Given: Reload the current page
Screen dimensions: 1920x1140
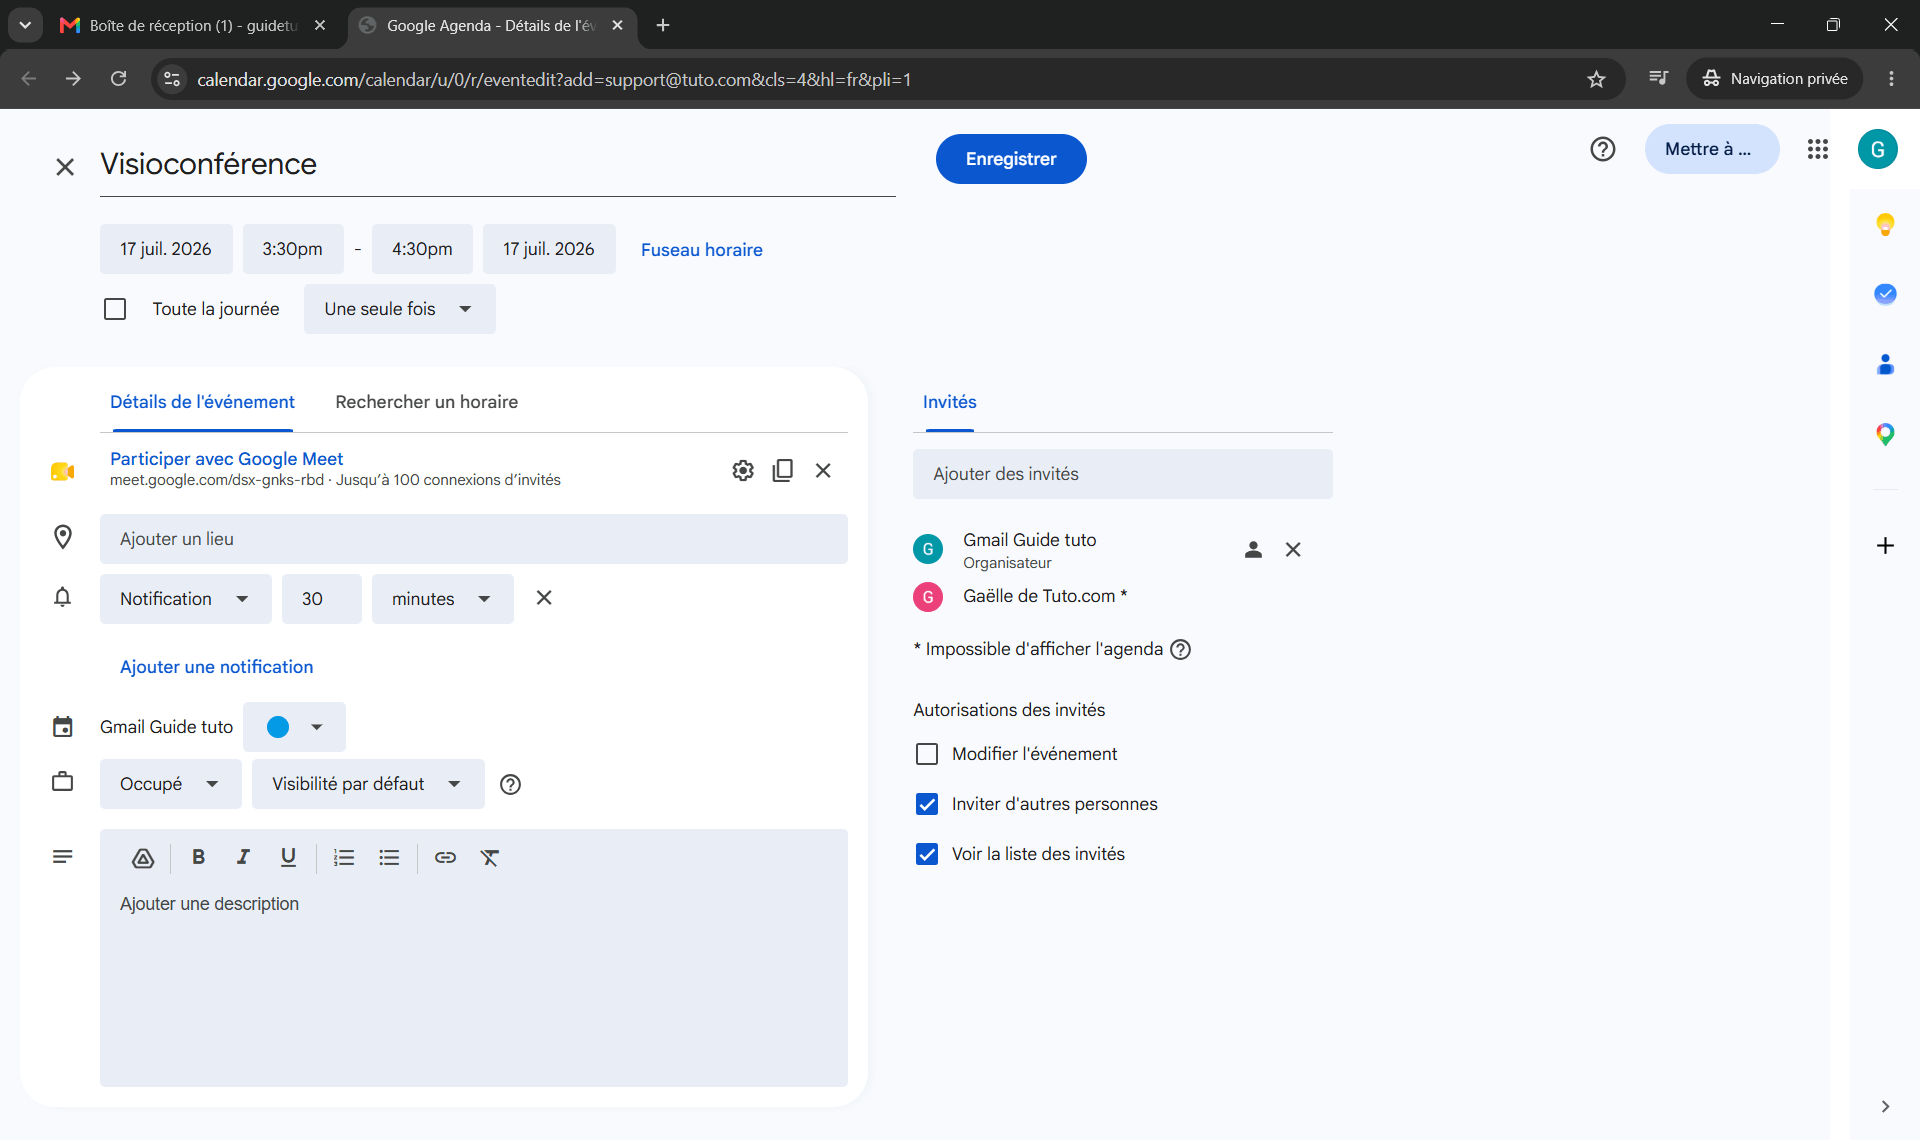Looking at the screenshot, I should pyautogui.click(x=118, y=79).
